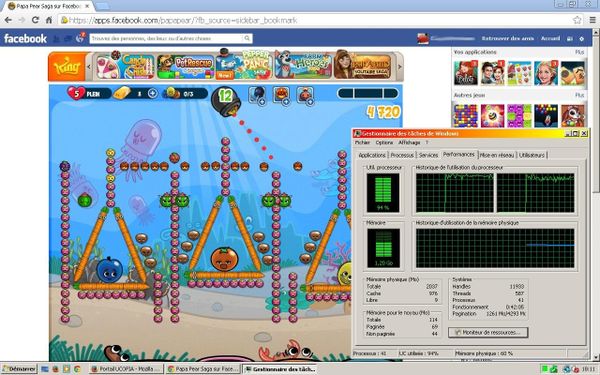Viewport: 600px width, 375px height.
Task: Open Farm Heroes Saga banner
Action: (x=303, y=66)
